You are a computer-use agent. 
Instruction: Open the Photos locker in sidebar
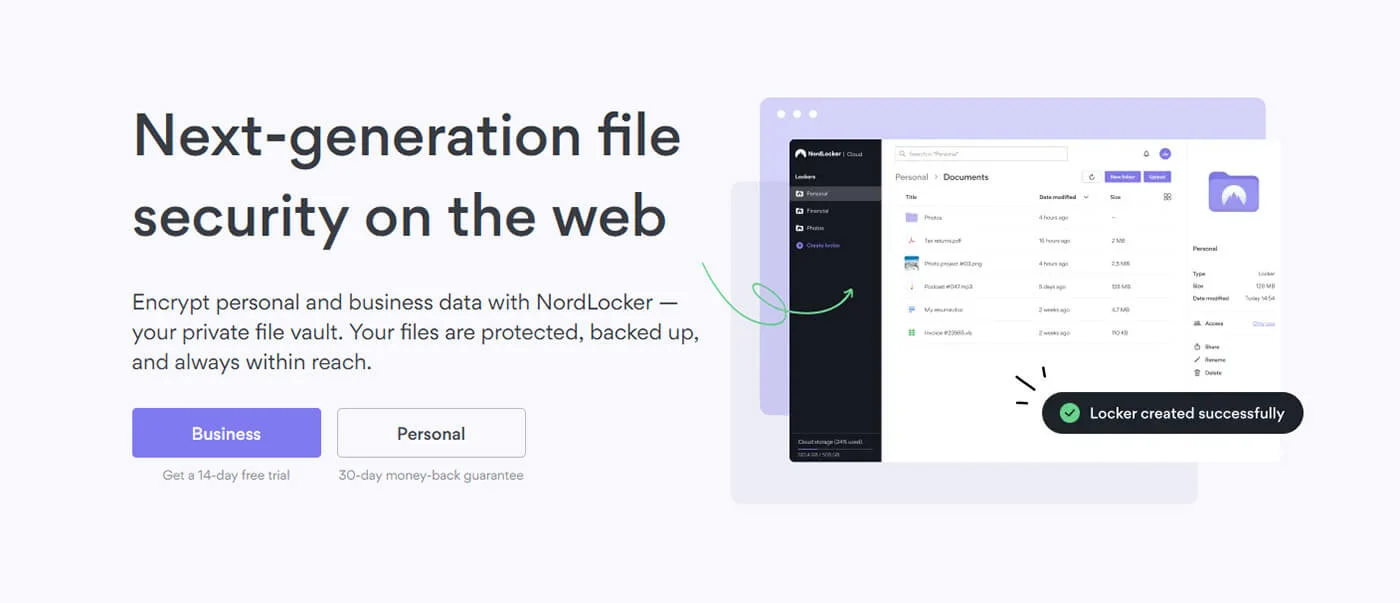(x=835, y=228)
